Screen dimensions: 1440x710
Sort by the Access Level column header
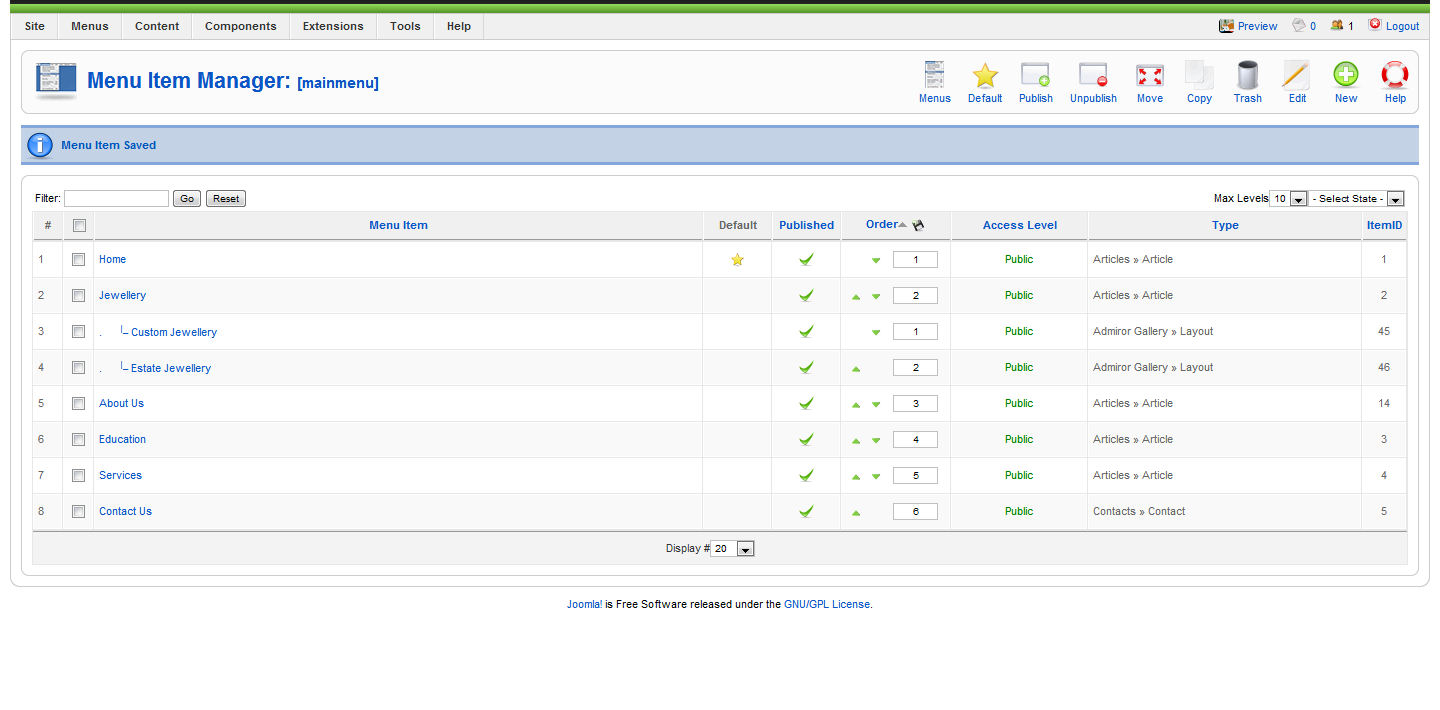tap(1020, 225)
